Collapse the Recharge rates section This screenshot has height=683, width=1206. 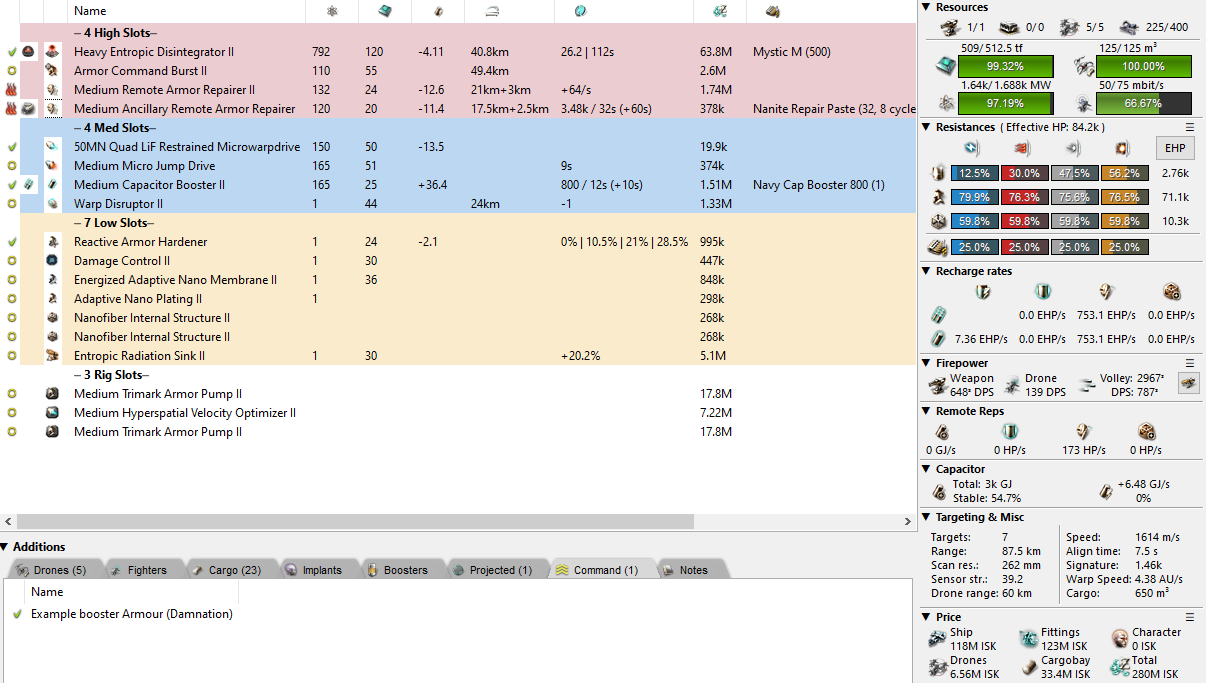926,271
